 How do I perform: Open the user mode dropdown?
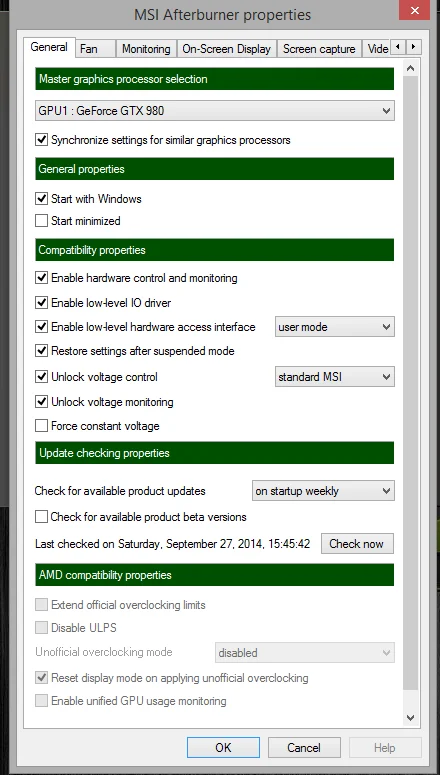(x=335, y=327)
